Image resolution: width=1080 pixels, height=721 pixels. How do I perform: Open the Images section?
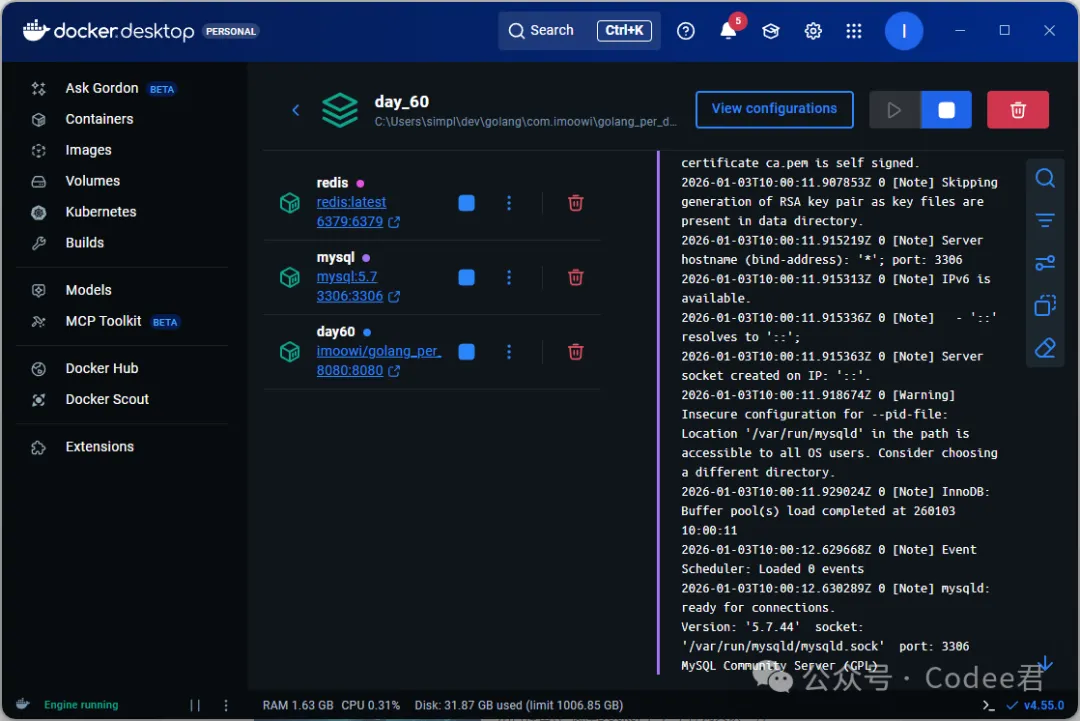click(88, 150)
